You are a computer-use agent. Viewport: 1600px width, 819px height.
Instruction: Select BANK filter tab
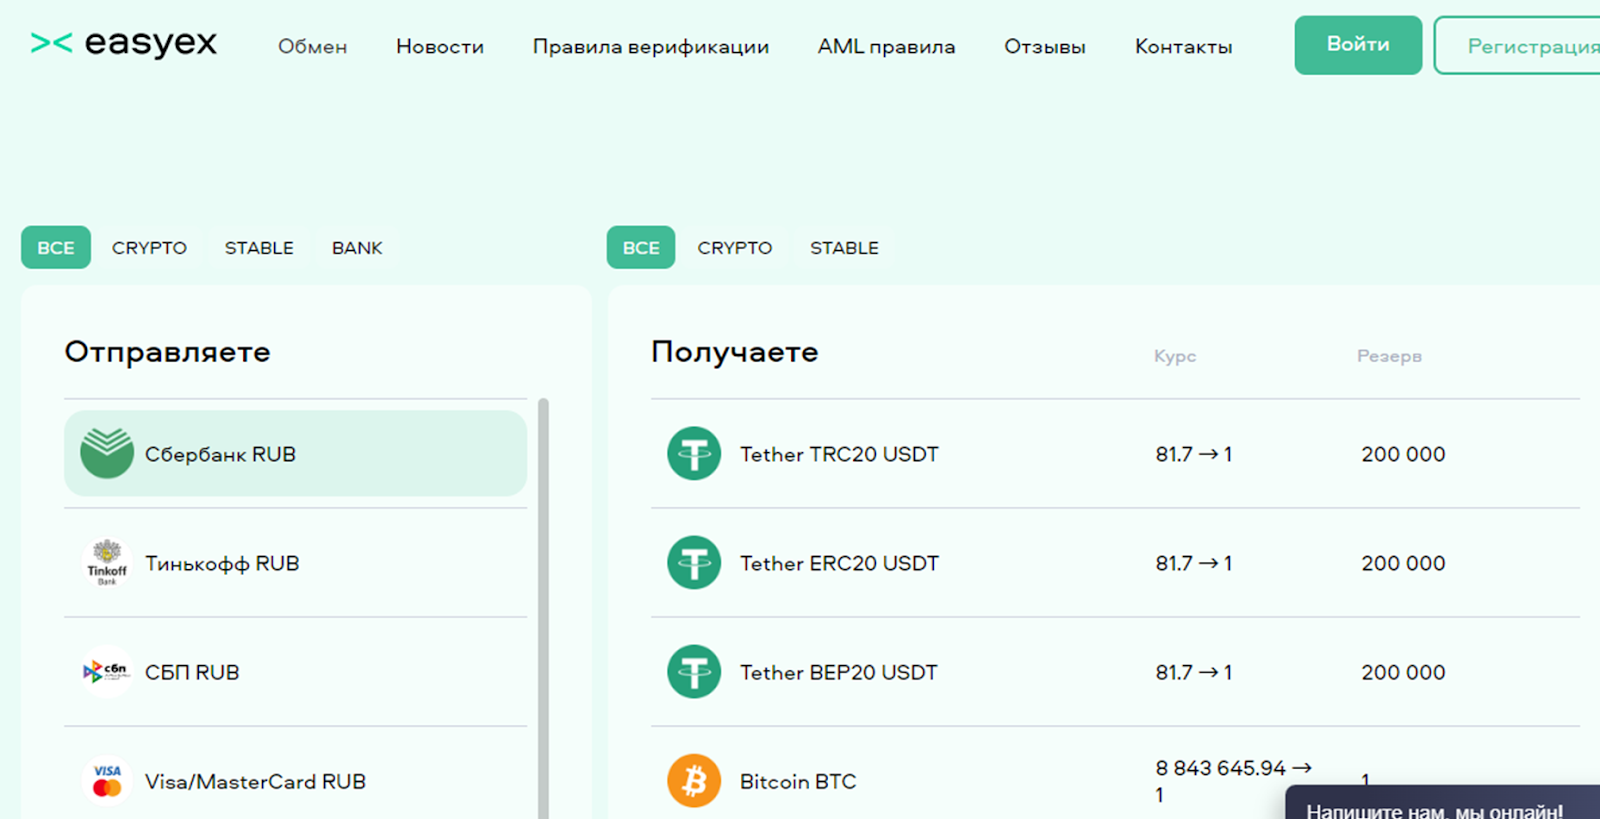pyautogui.click(x=357, y=248)
